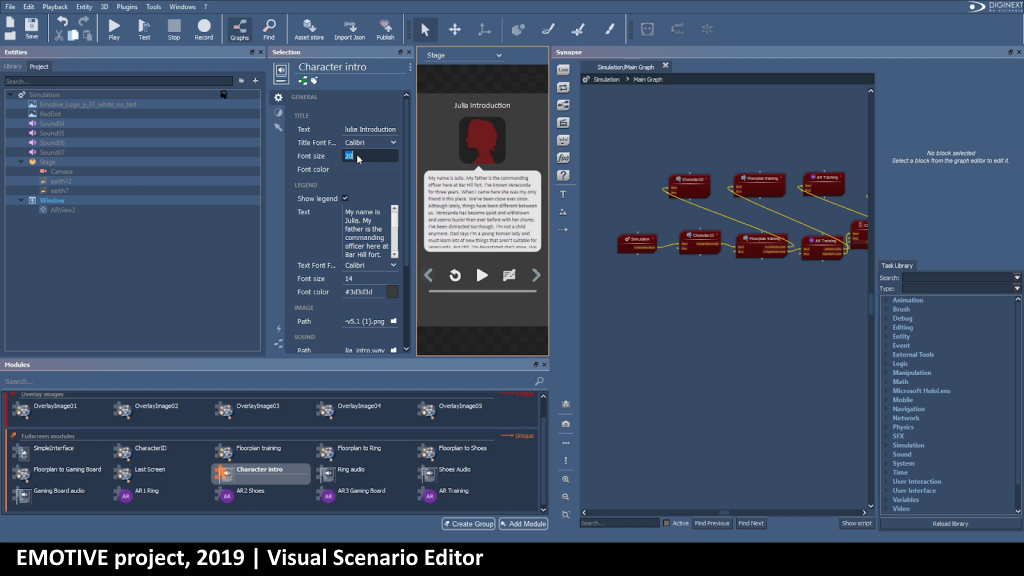The width and height of the screenshot is (1024, 576).
Task: Click the Reload library button
Action: (x=949, y=524)
